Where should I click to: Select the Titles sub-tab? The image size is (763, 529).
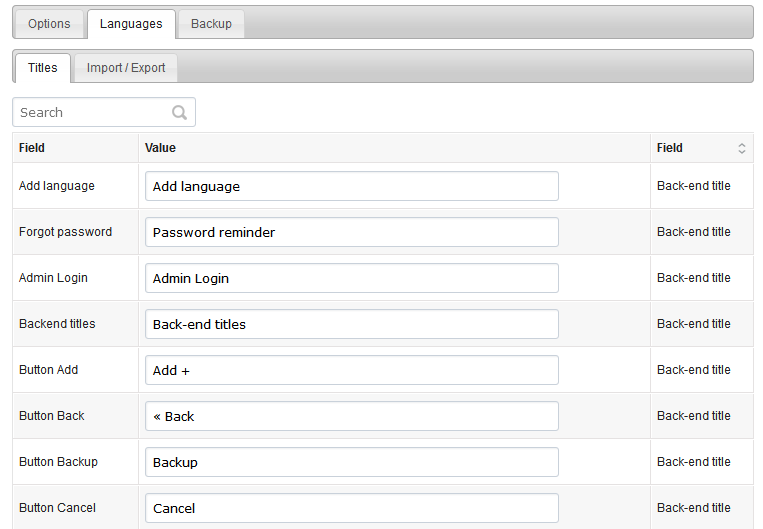[x=43, y=68]
